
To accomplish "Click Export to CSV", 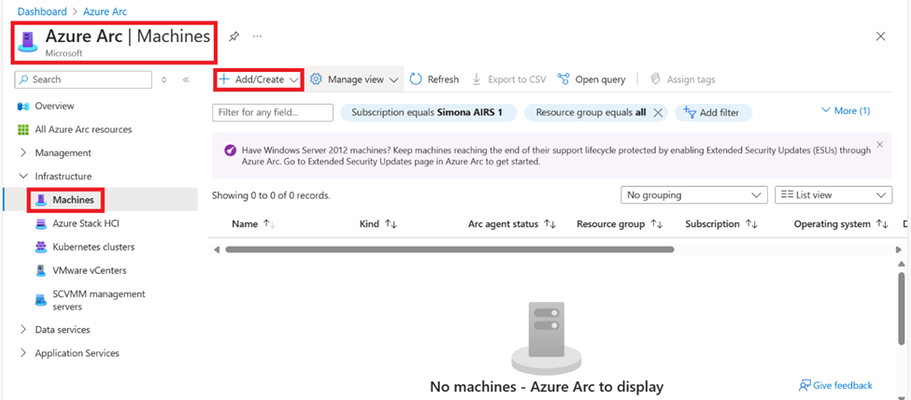I will point(509,80).
